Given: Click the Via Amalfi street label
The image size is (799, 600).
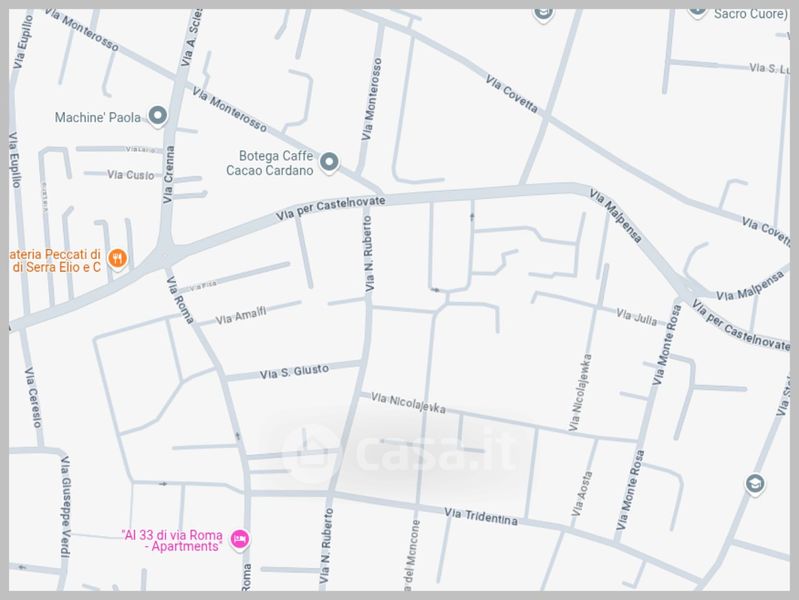Looking at the screenshot, I should (x=241, y=316).
